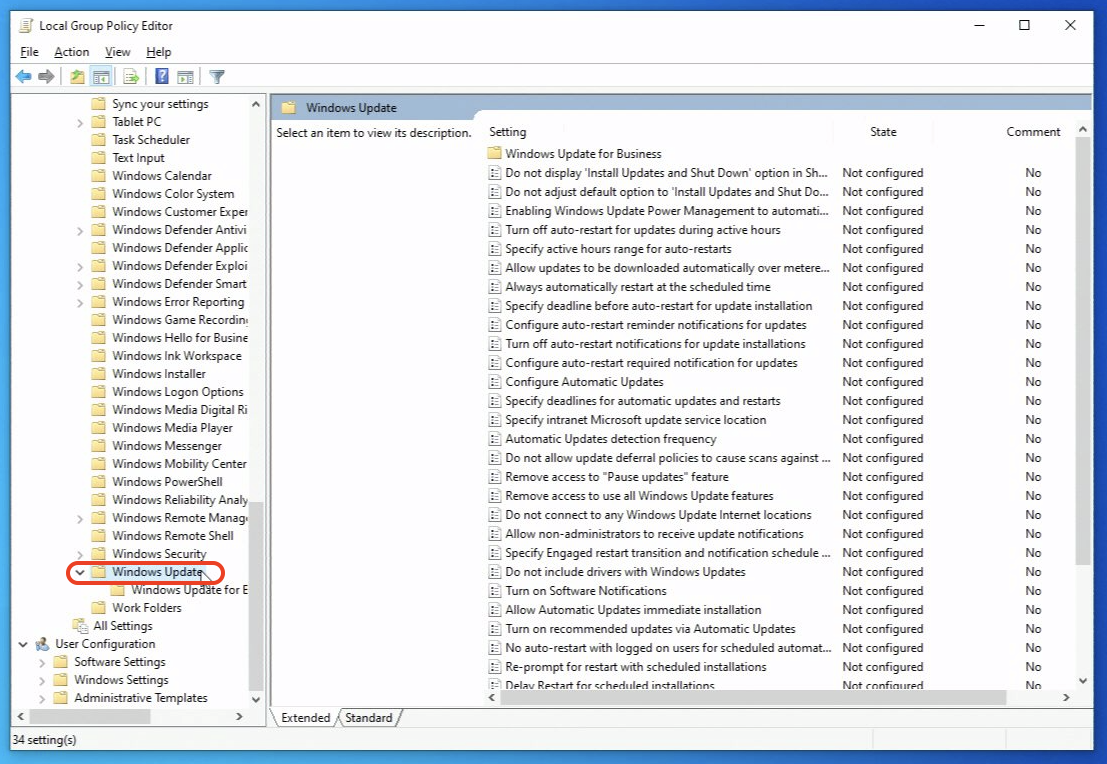The width and height of the screenshot is (1107, 764).
Task: Expand the Windows Security node
Action: 80,555
